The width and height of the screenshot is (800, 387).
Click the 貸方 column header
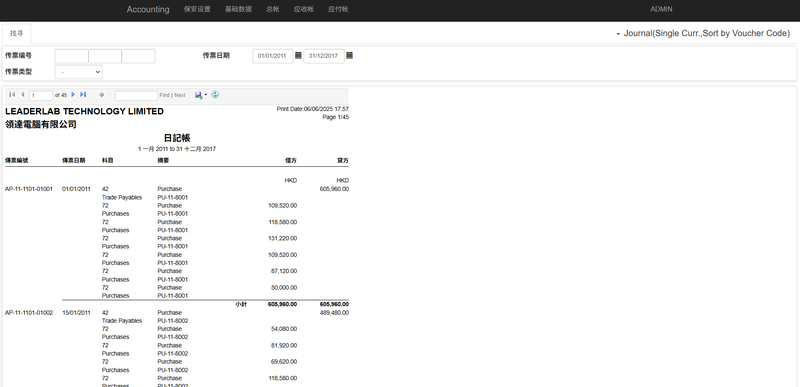coord(343,161)
